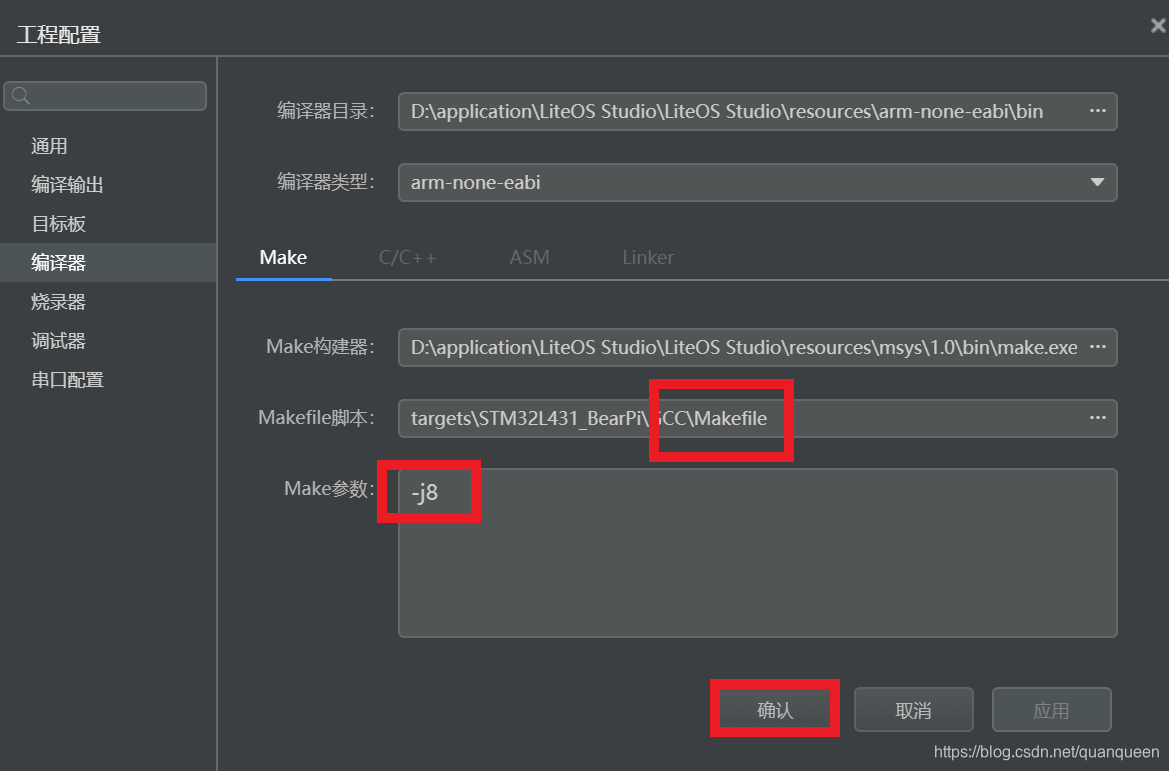This screenshot has width=1169, height=771.
Task: Click the Make参数 text area
Action: pyautogui.click(x=757, y=553)
